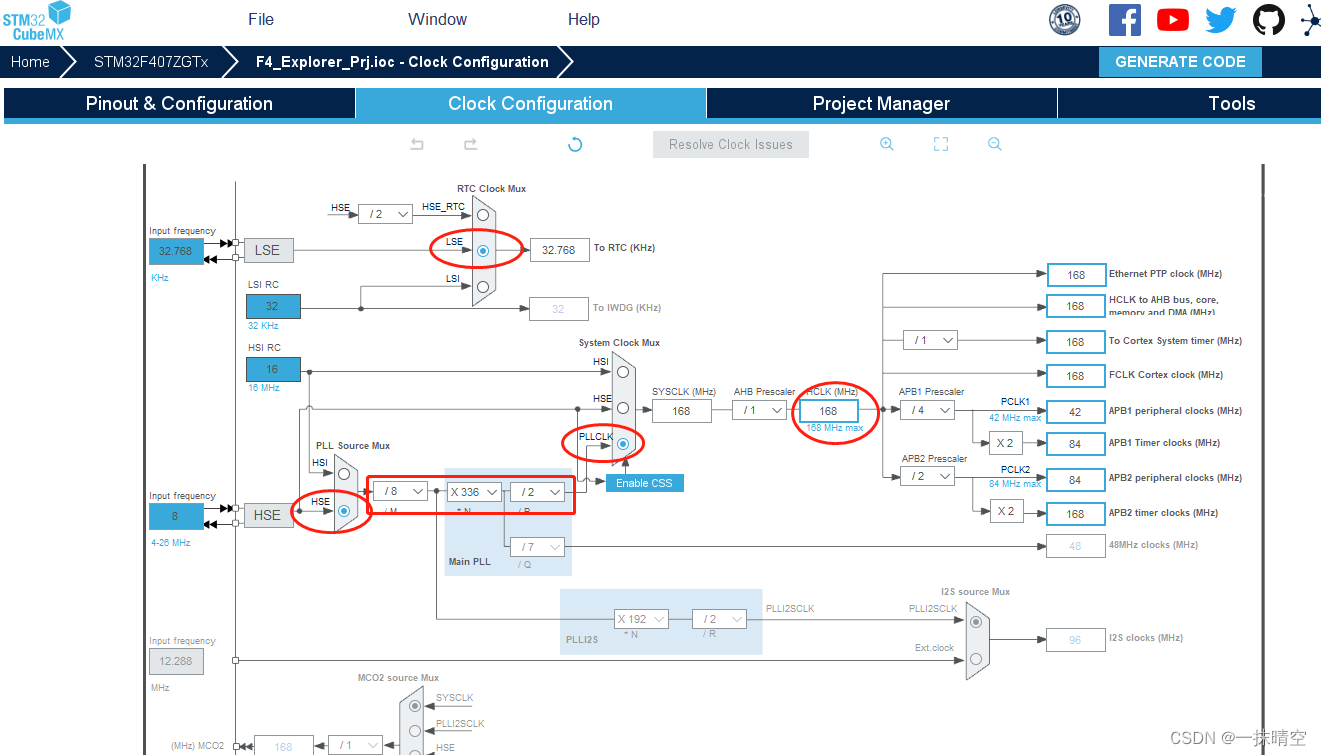This screenshot has width=1321, height=756.
Task: Click the Ethernet PTP clock 168 field
Action: click(1075, 275)
